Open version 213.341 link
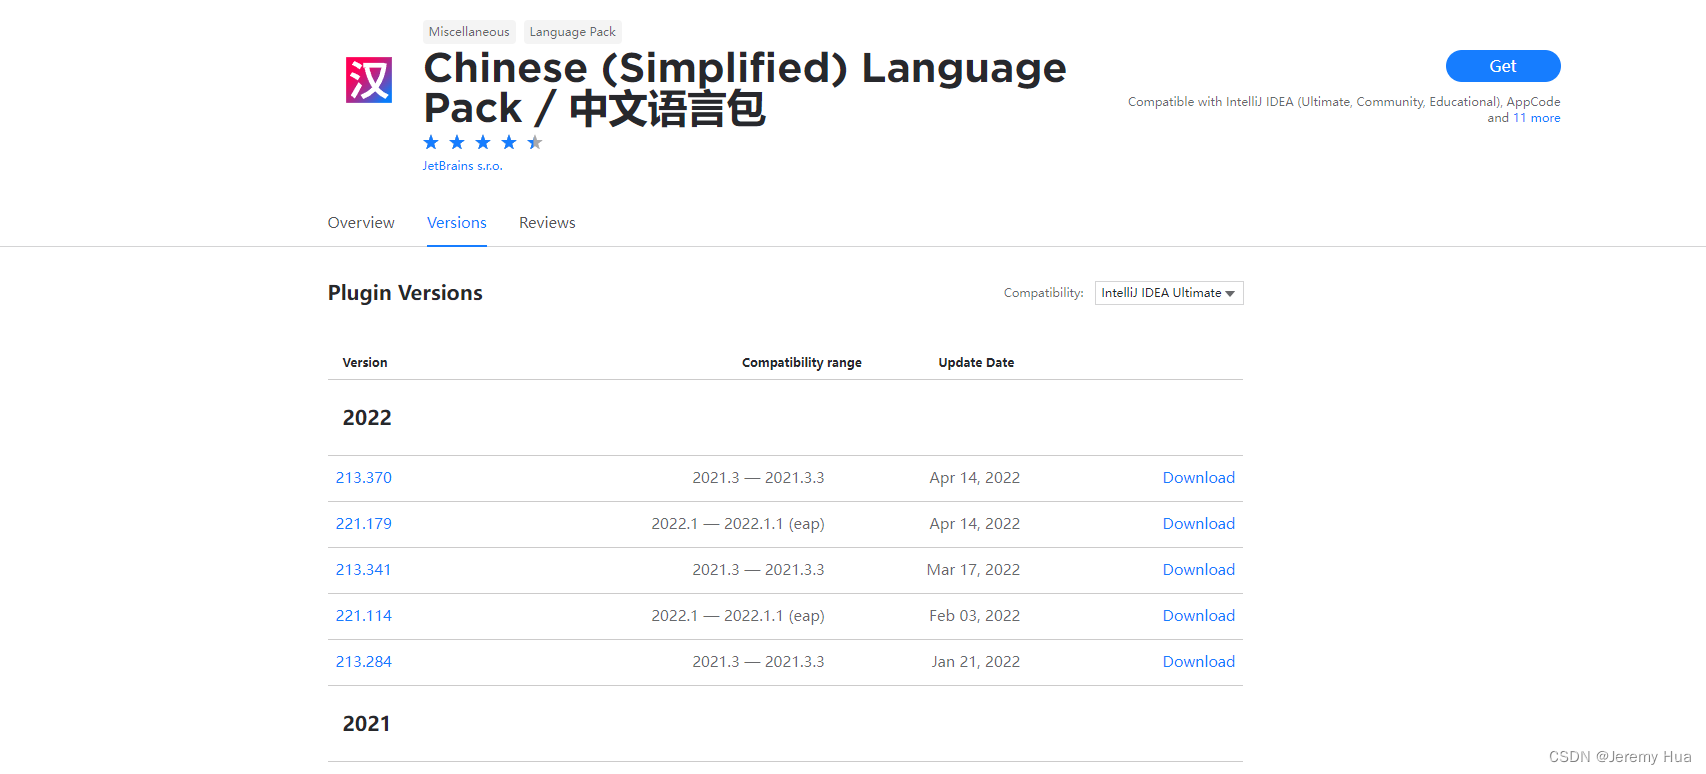Image resolution: width=1706 pixels, height=774 pixels. point(364,570)
